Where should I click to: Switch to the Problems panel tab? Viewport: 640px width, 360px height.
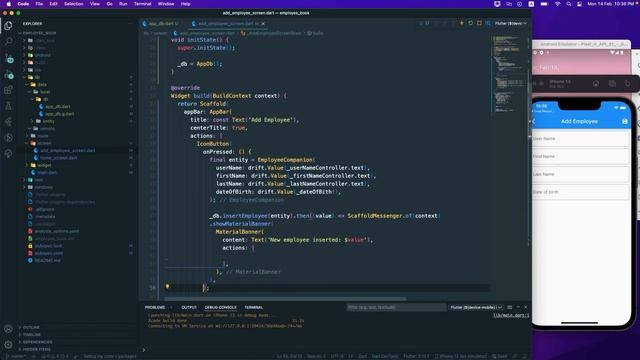(x=155, y=307)
